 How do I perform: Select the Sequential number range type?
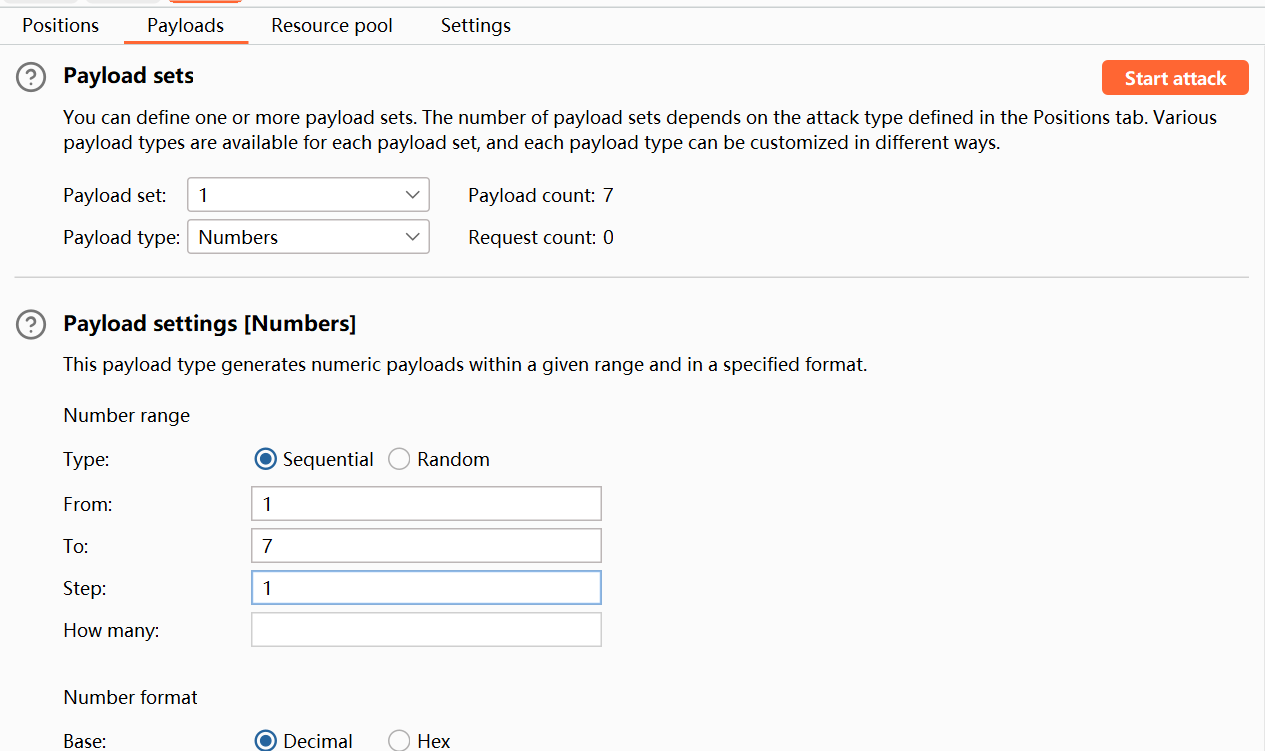coord(266,459)
